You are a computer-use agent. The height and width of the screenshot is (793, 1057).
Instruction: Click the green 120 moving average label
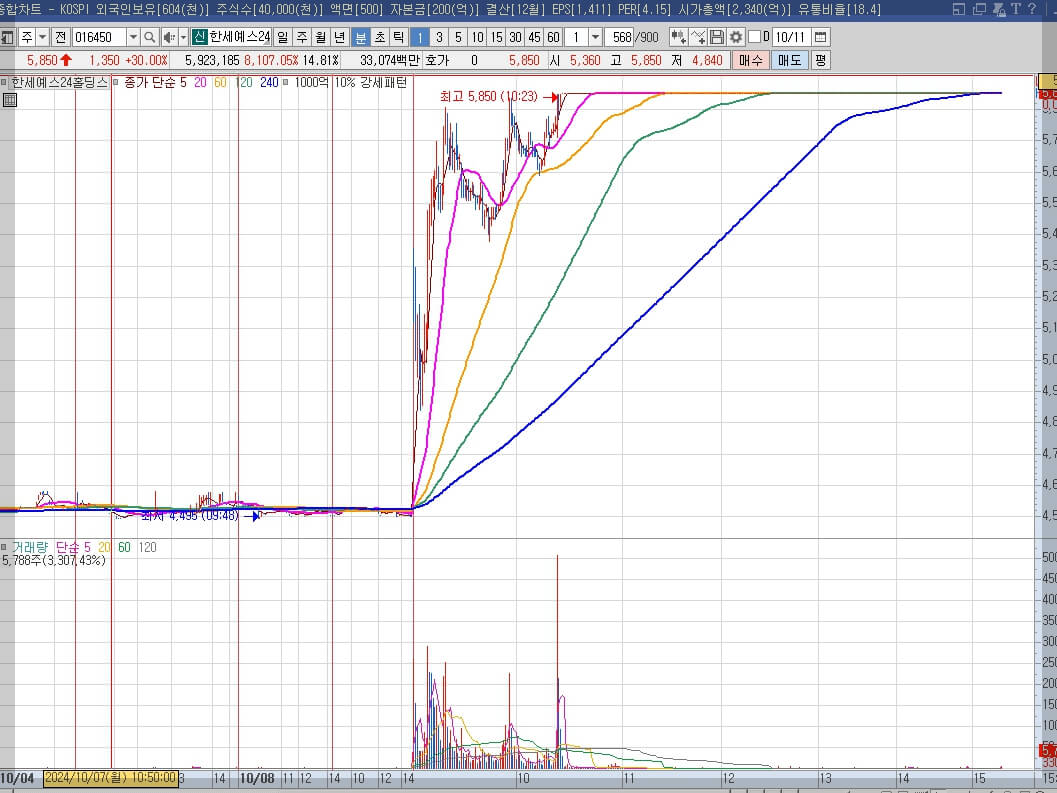(243, 82)
